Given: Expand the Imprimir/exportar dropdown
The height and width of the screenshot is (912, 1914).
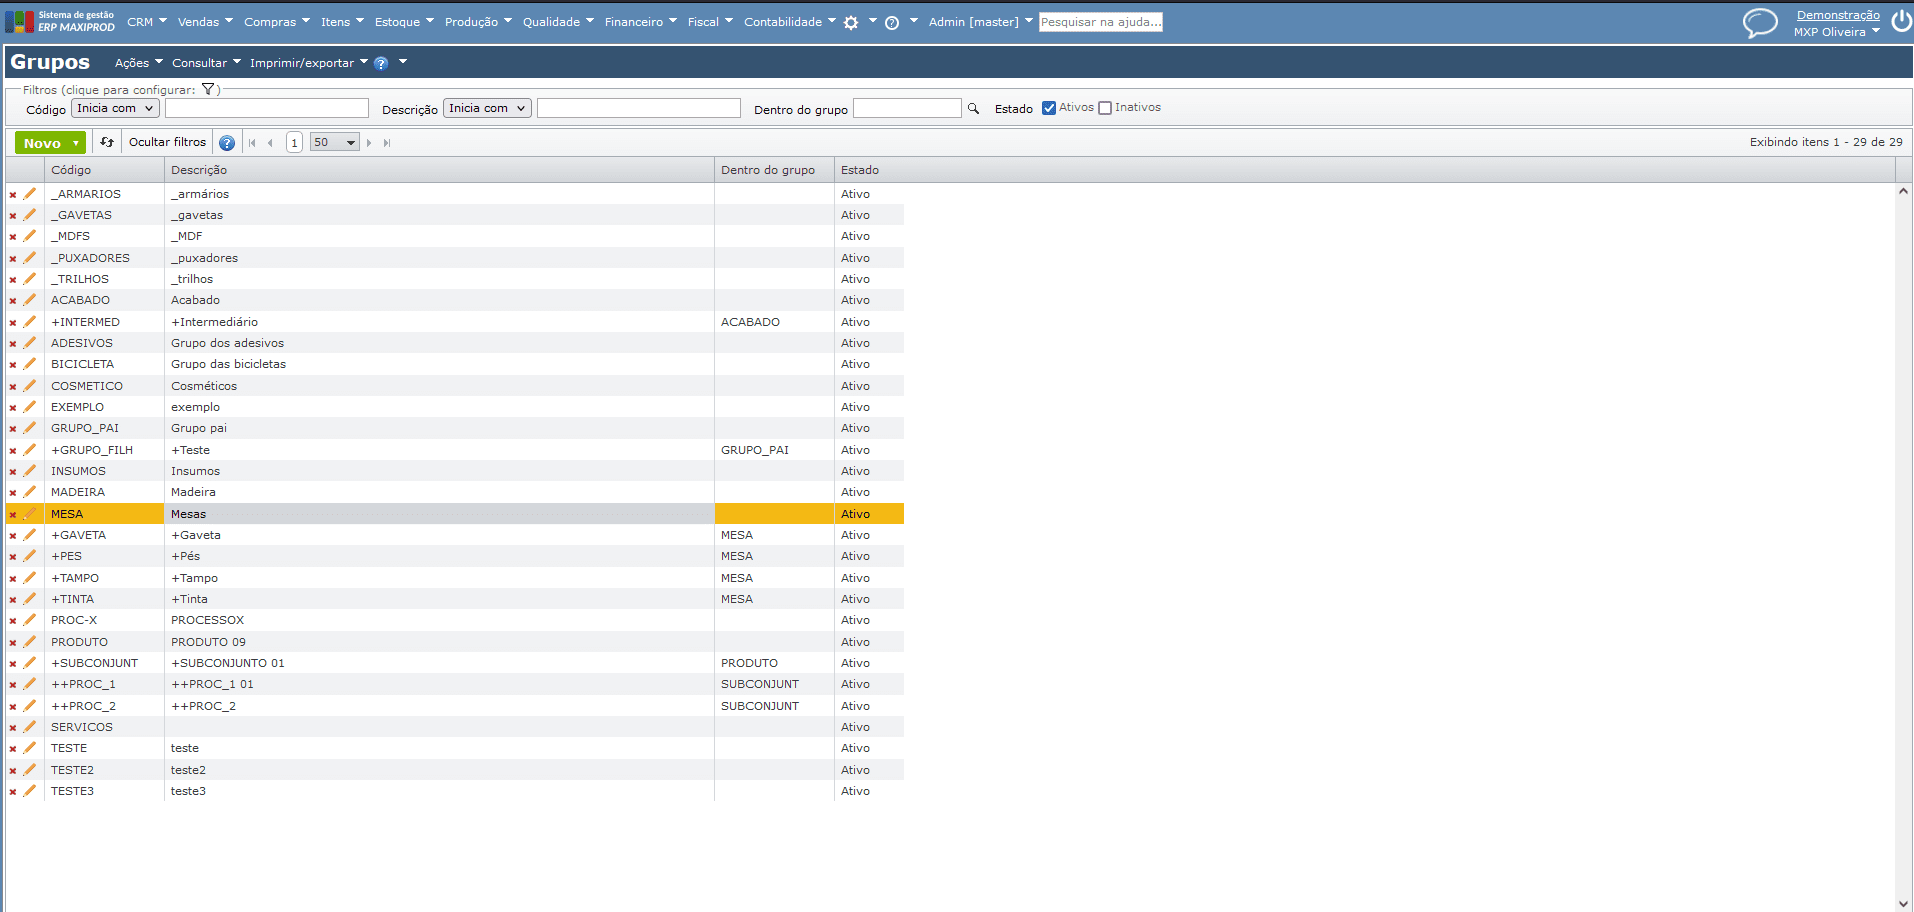Looking at the screenshot, I should [x=309, y=63].
